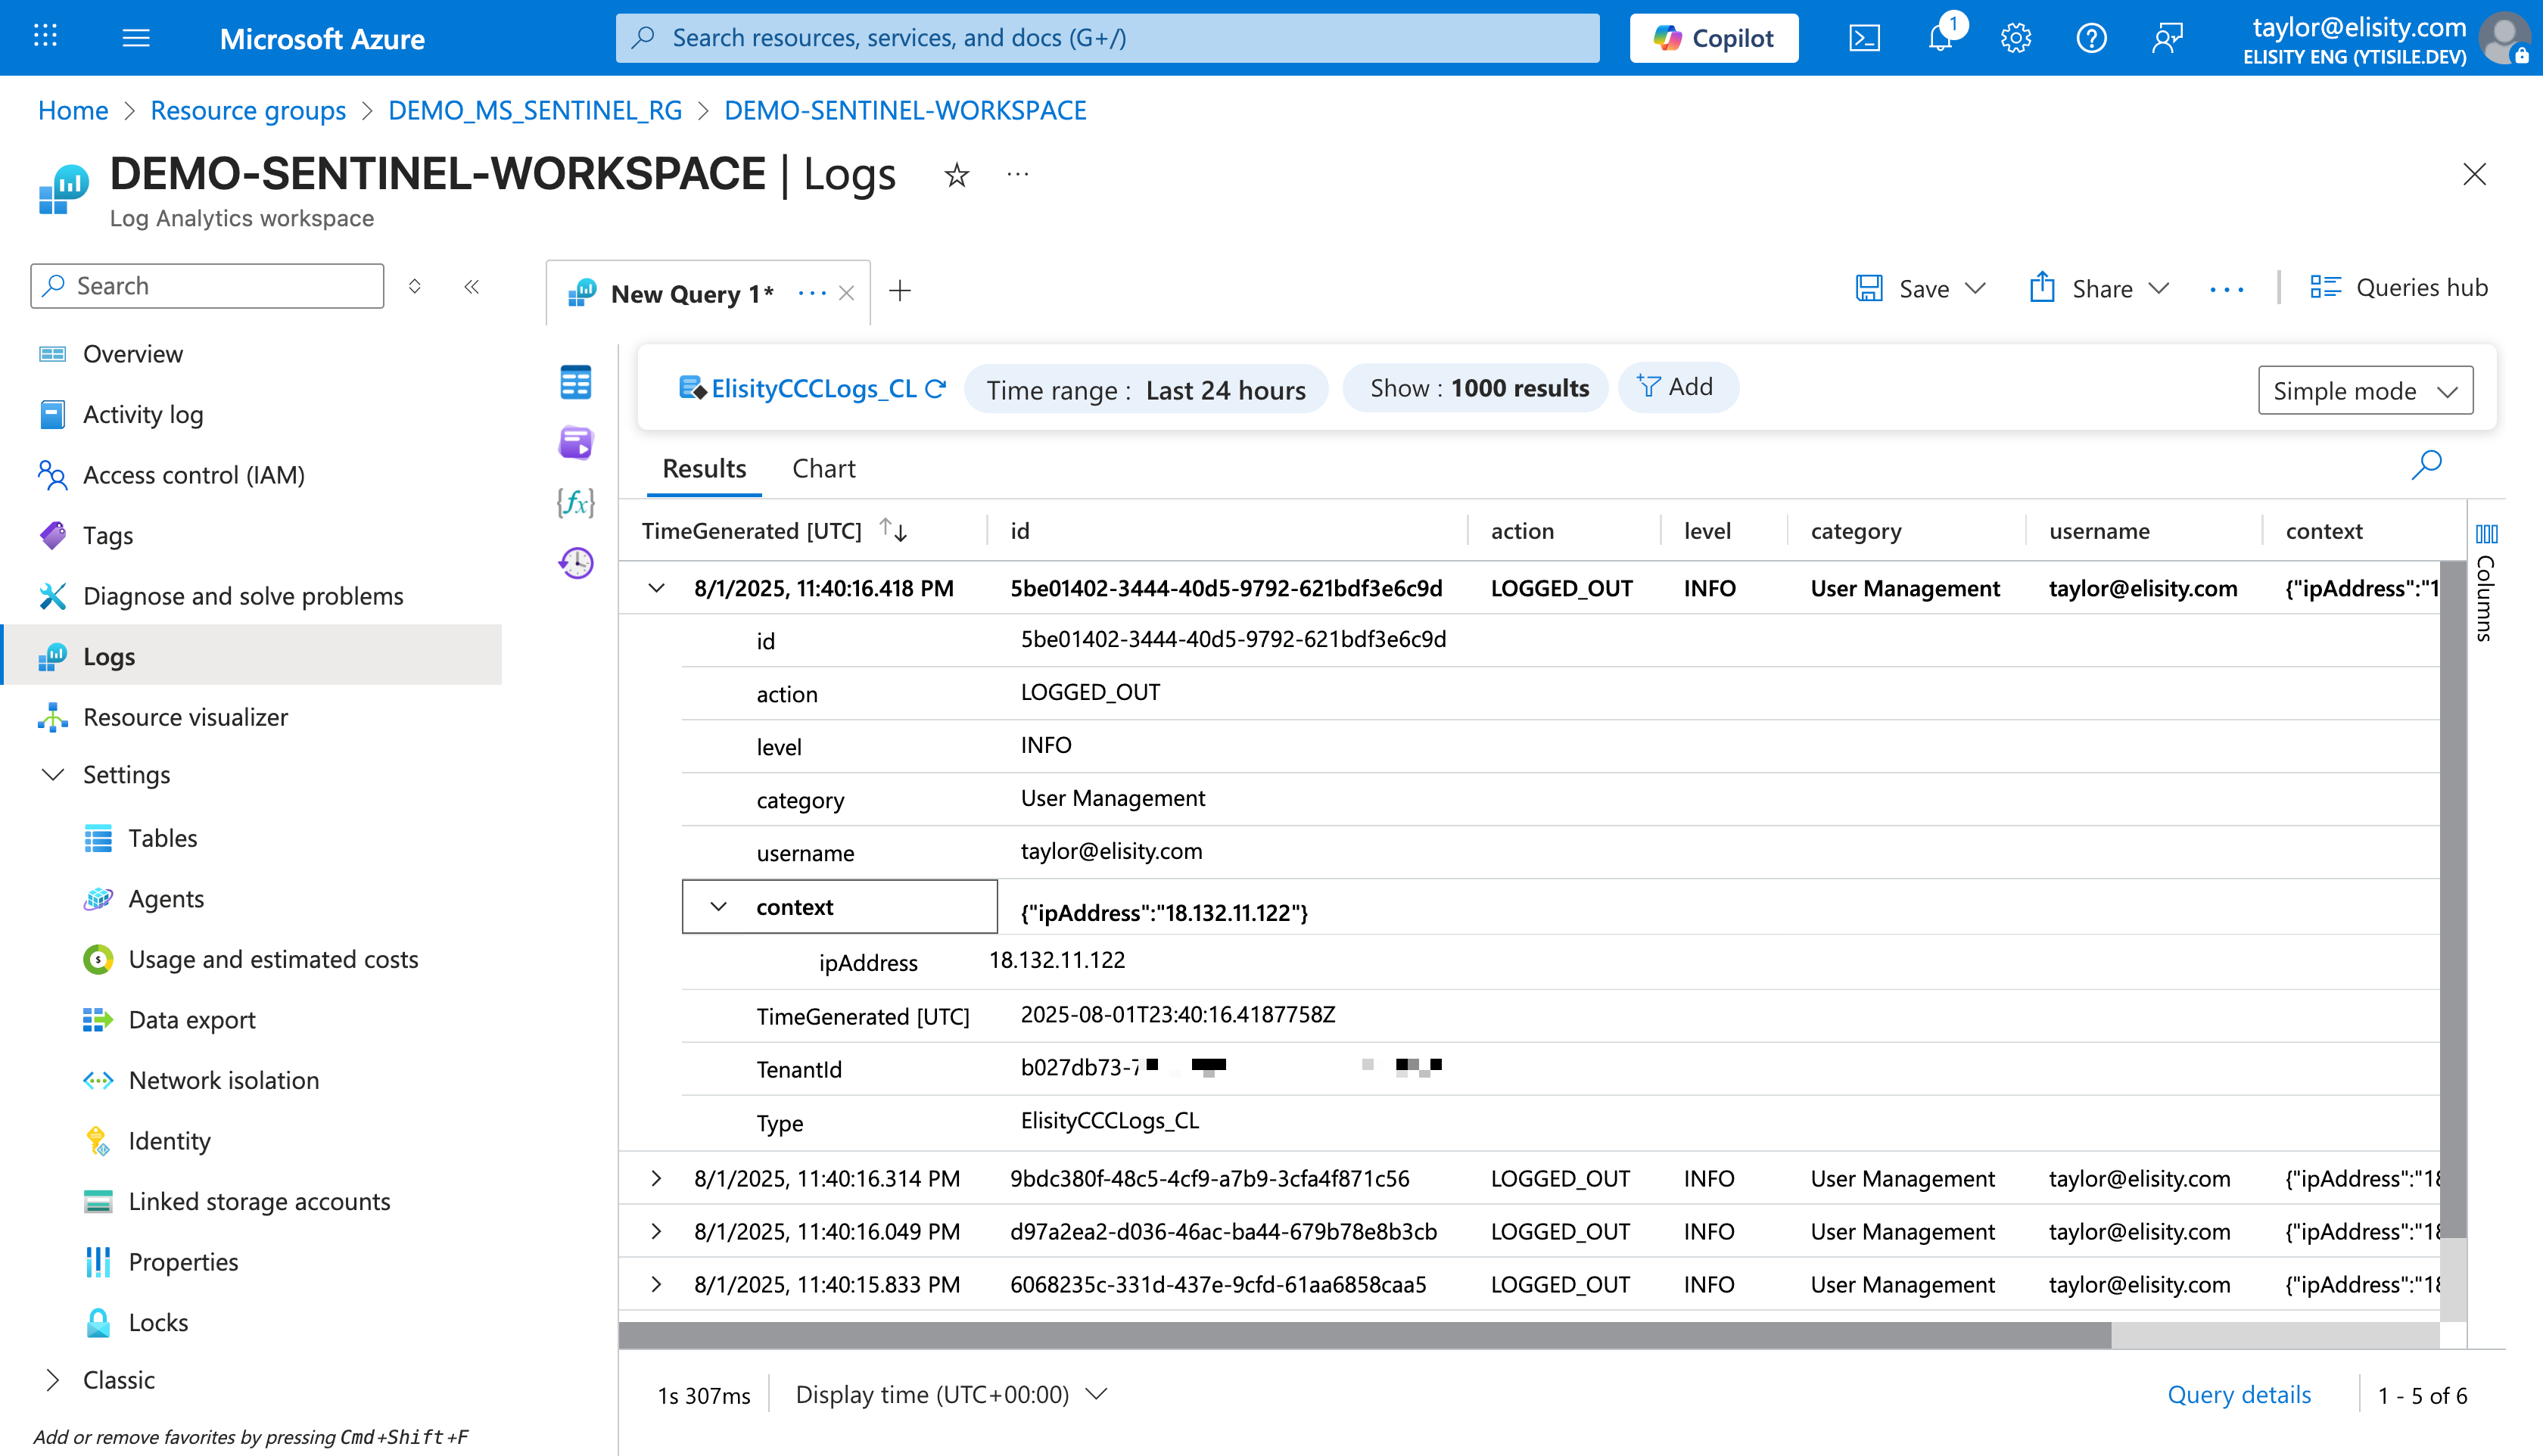Open Query details link
The width and height of the screenshot is (2543, 1456).
[2239, 1394]
